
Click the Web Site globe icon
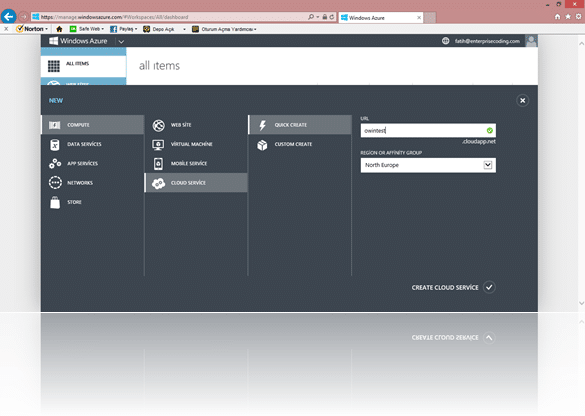click(x=158, y=125)
